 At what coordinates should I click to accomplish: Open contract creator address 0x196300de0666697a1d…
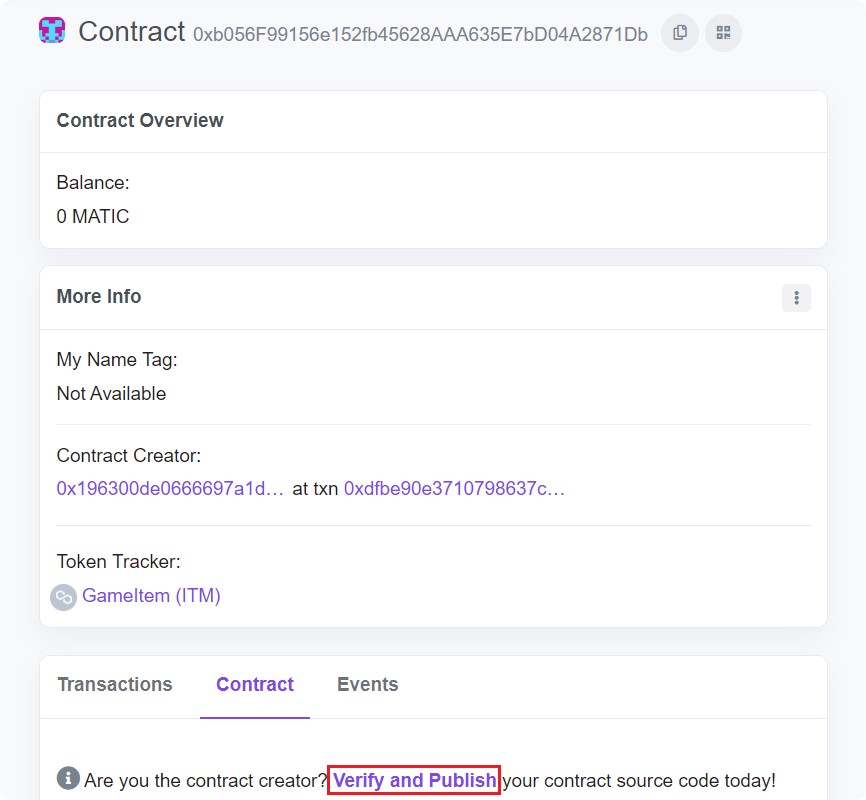click(x=170, y=489)
